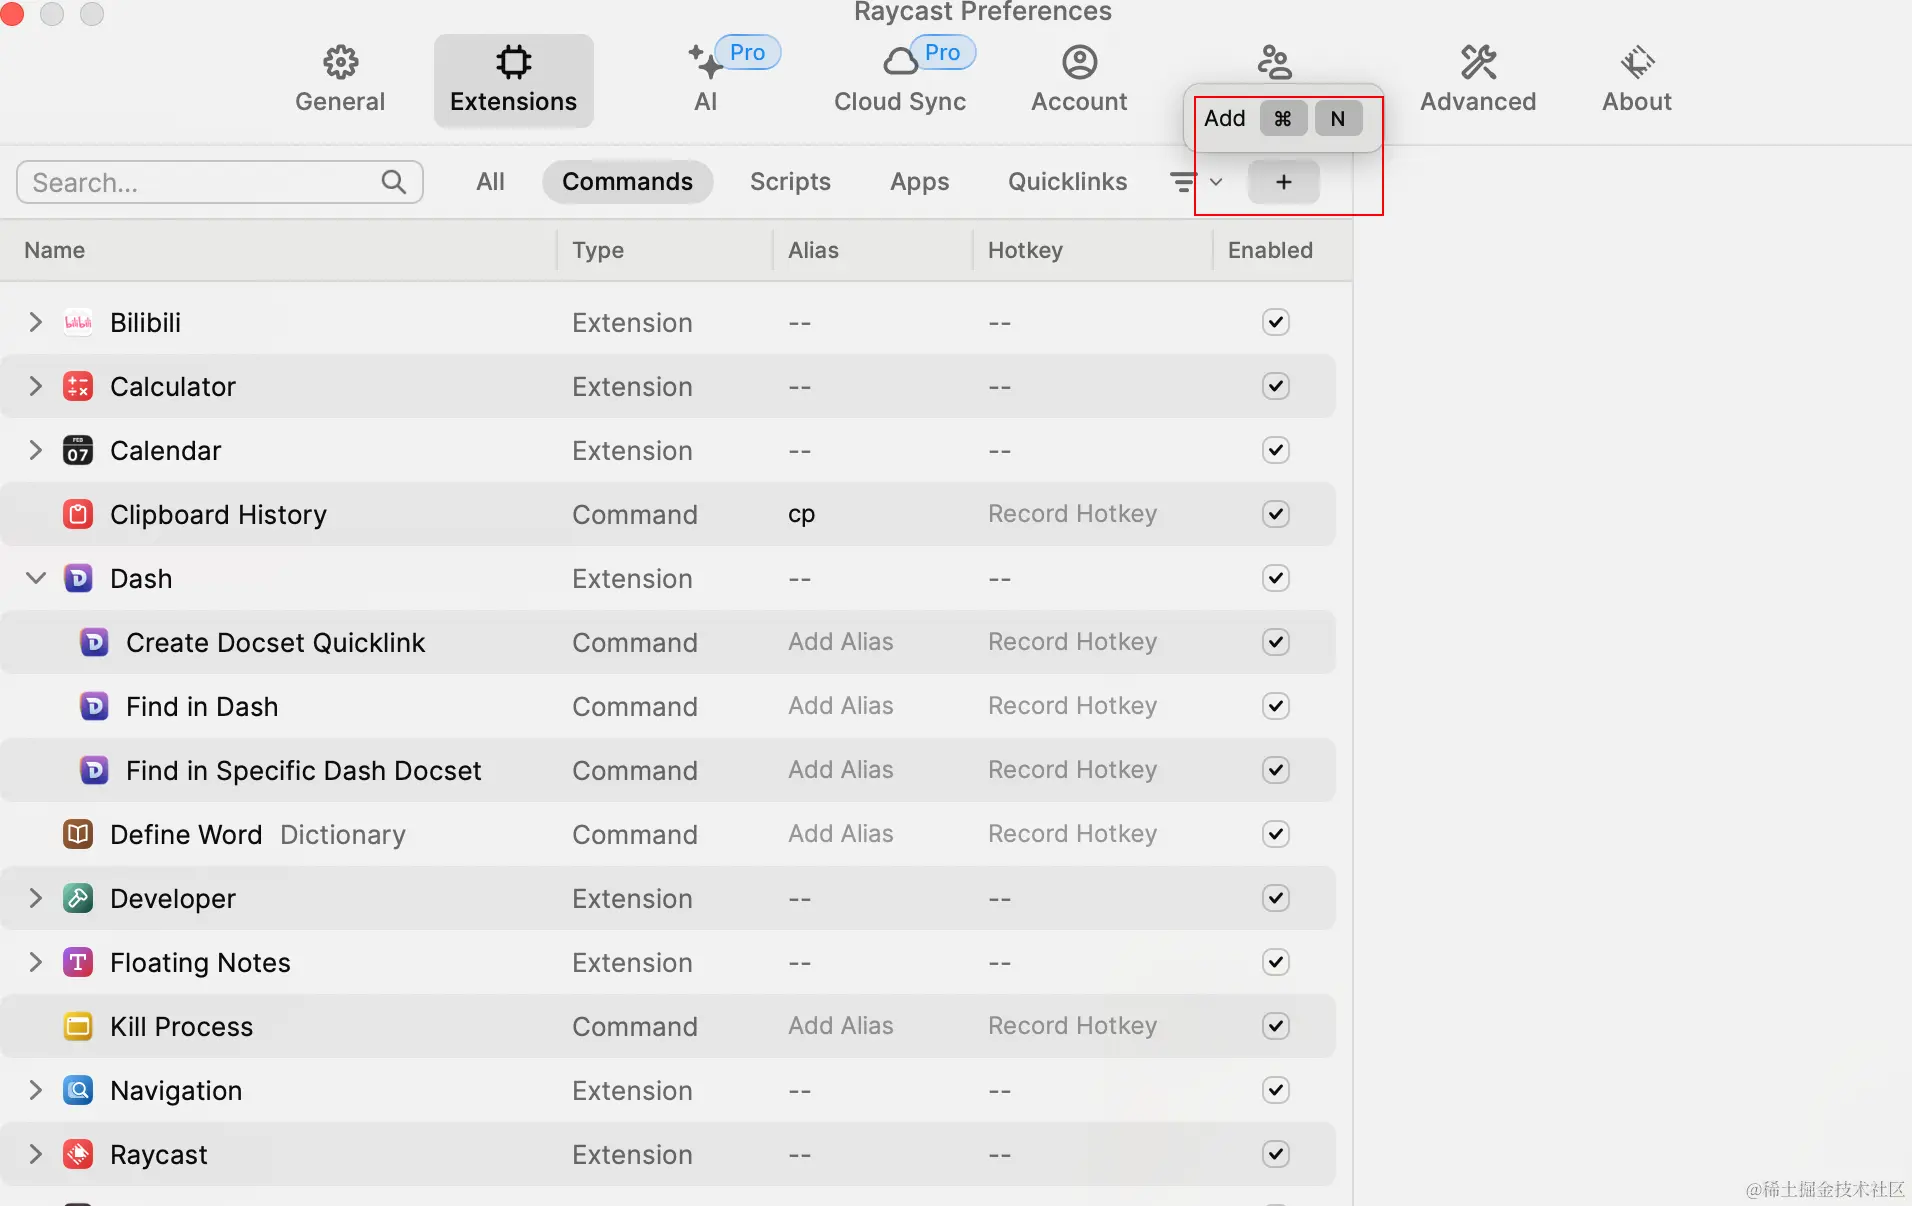Click the plus add button
Image resolution: width=1912 pixels, height=1206 pixels.
click(x=1284, y=182)
